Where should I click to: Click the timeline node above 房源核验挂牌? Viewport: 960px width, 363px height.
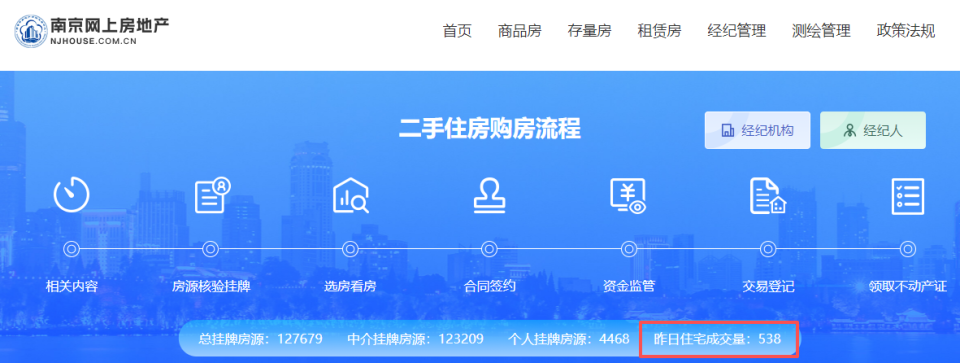click(x=211, y=249)
